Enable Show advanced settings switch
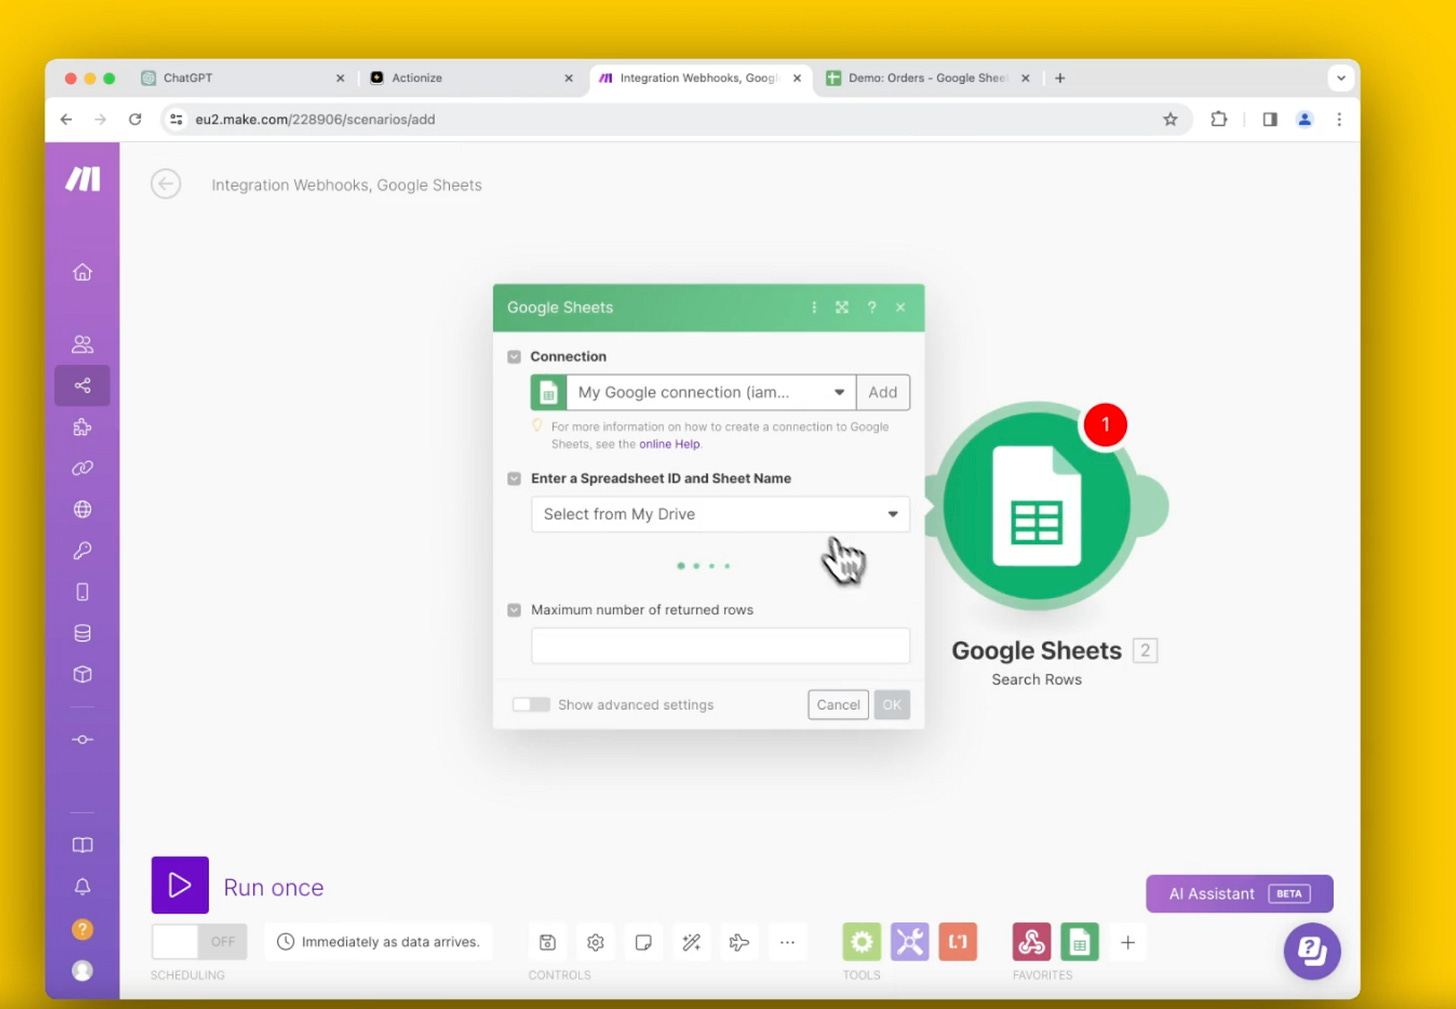Viewport: 1456px width, 1009px height. pyautogui.click(x=531, y=705)
